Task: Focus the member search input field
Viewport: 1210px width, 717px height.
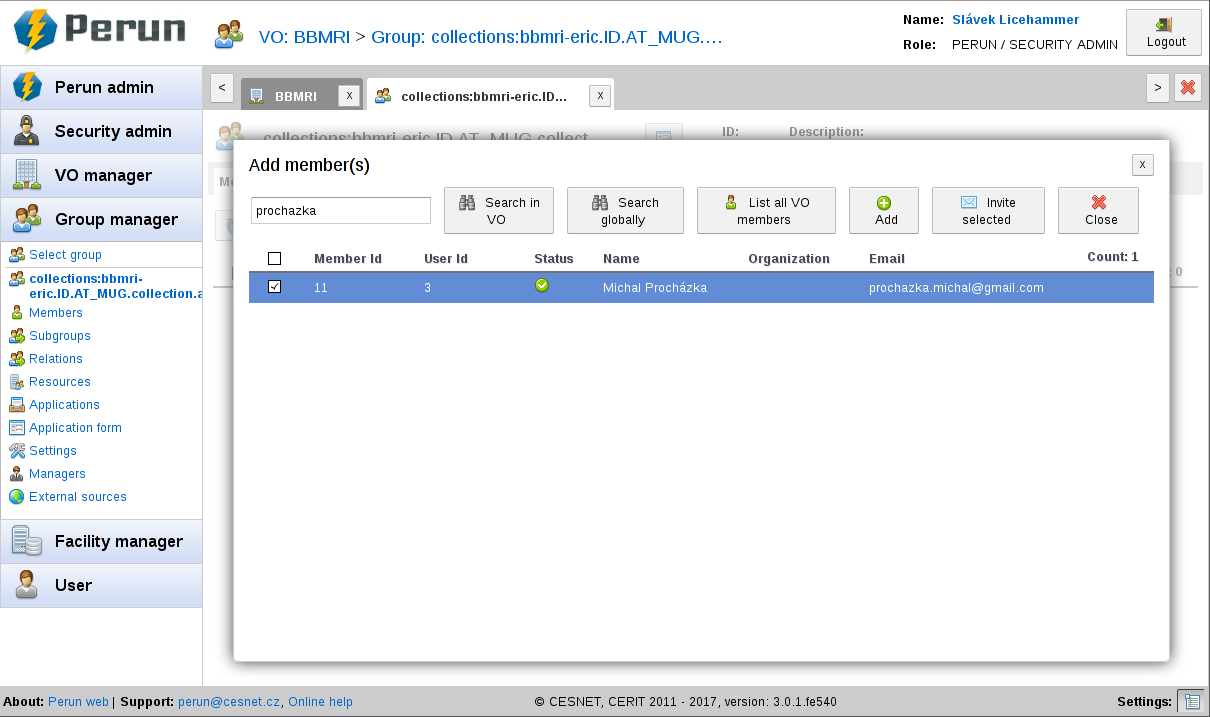Action: pos(341,211)
